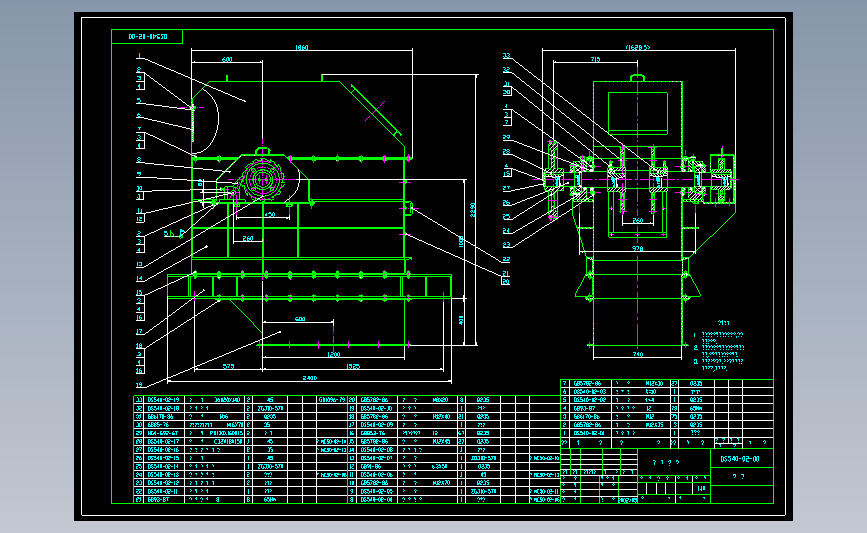The width and height of the screenshot is (867, 533).
Task: Click the technical notes text block
Action: 719,346
